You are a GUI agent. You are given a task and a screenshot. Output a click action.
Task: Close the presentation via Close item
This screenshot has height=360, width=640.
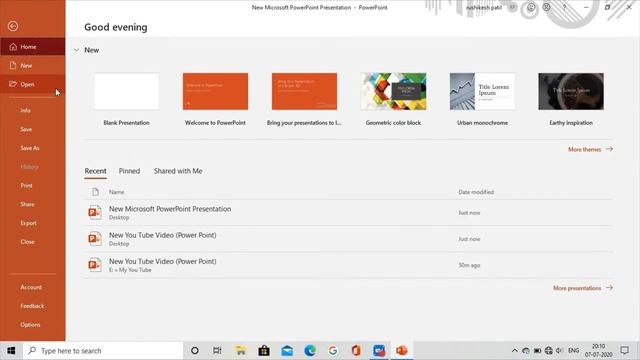click(x=27, y=242)
